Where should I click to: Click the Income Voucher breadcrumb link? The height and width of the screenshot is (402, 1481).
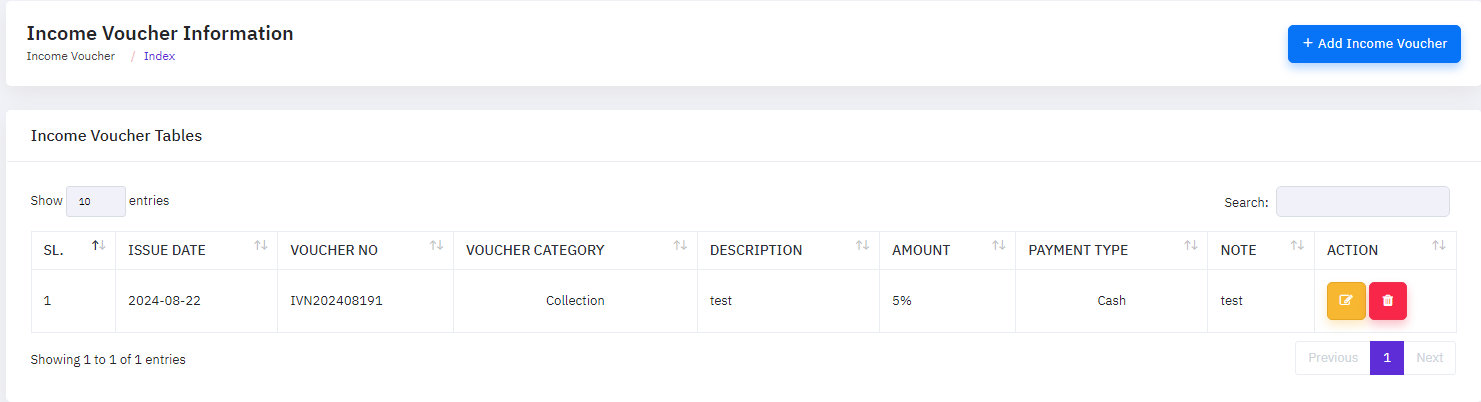71,56
